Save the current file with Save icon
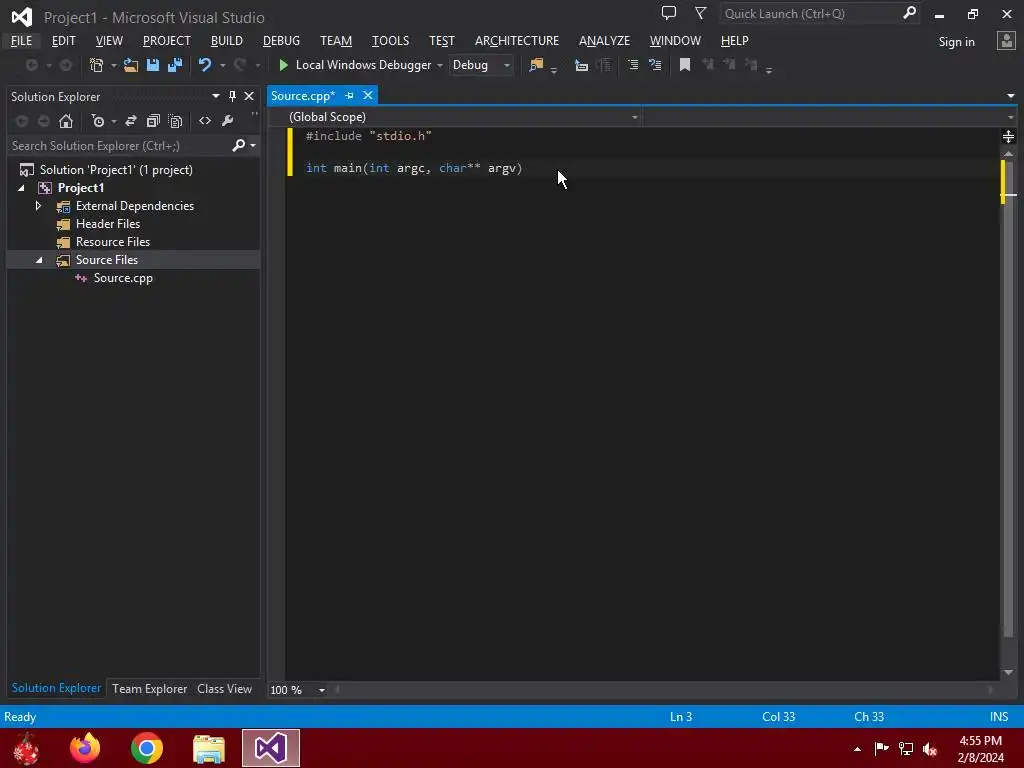This screenshot has height=768, width=1024. click(x=153, y=65)
